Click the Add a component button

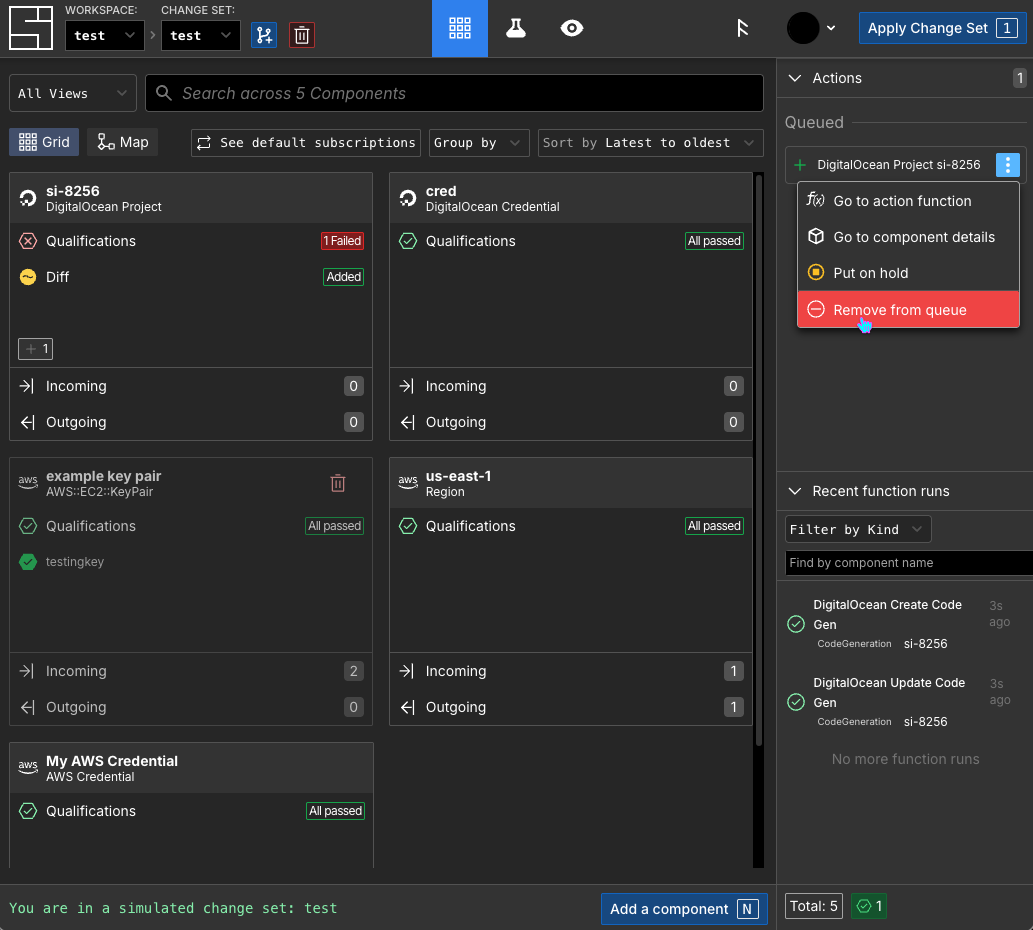pos(683,909)
